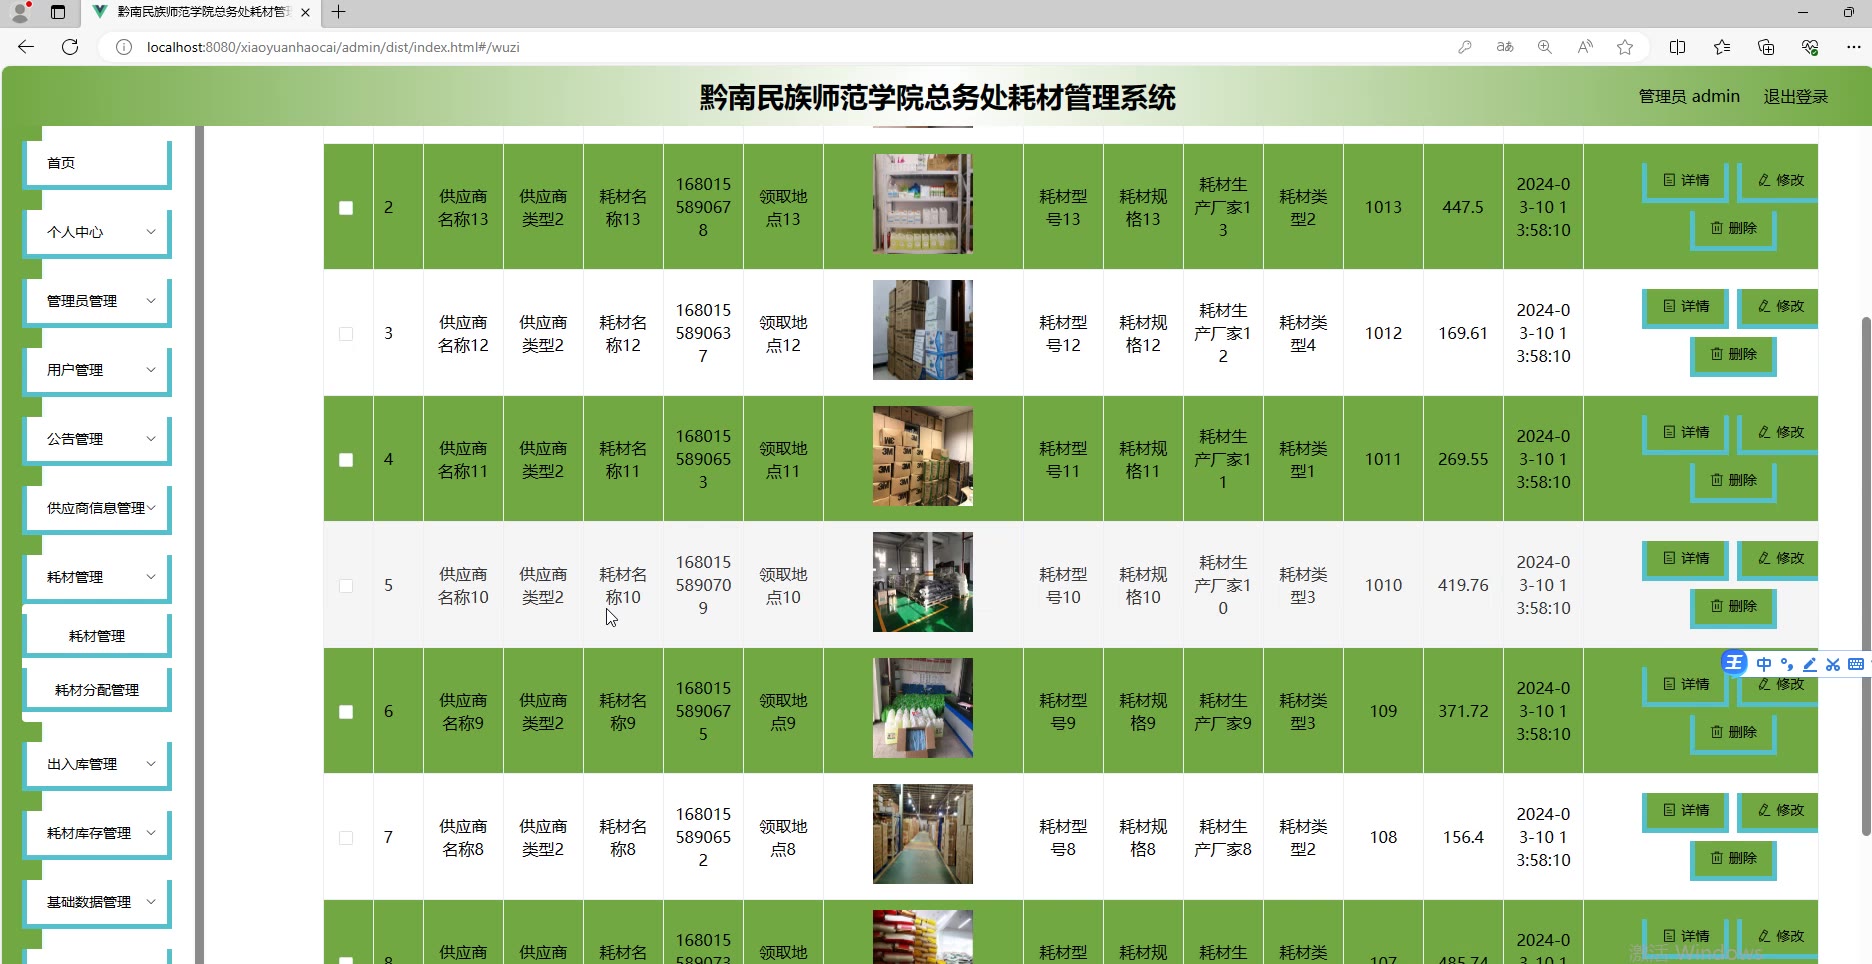Select the checkbox for row 5

tap(346, 586)
